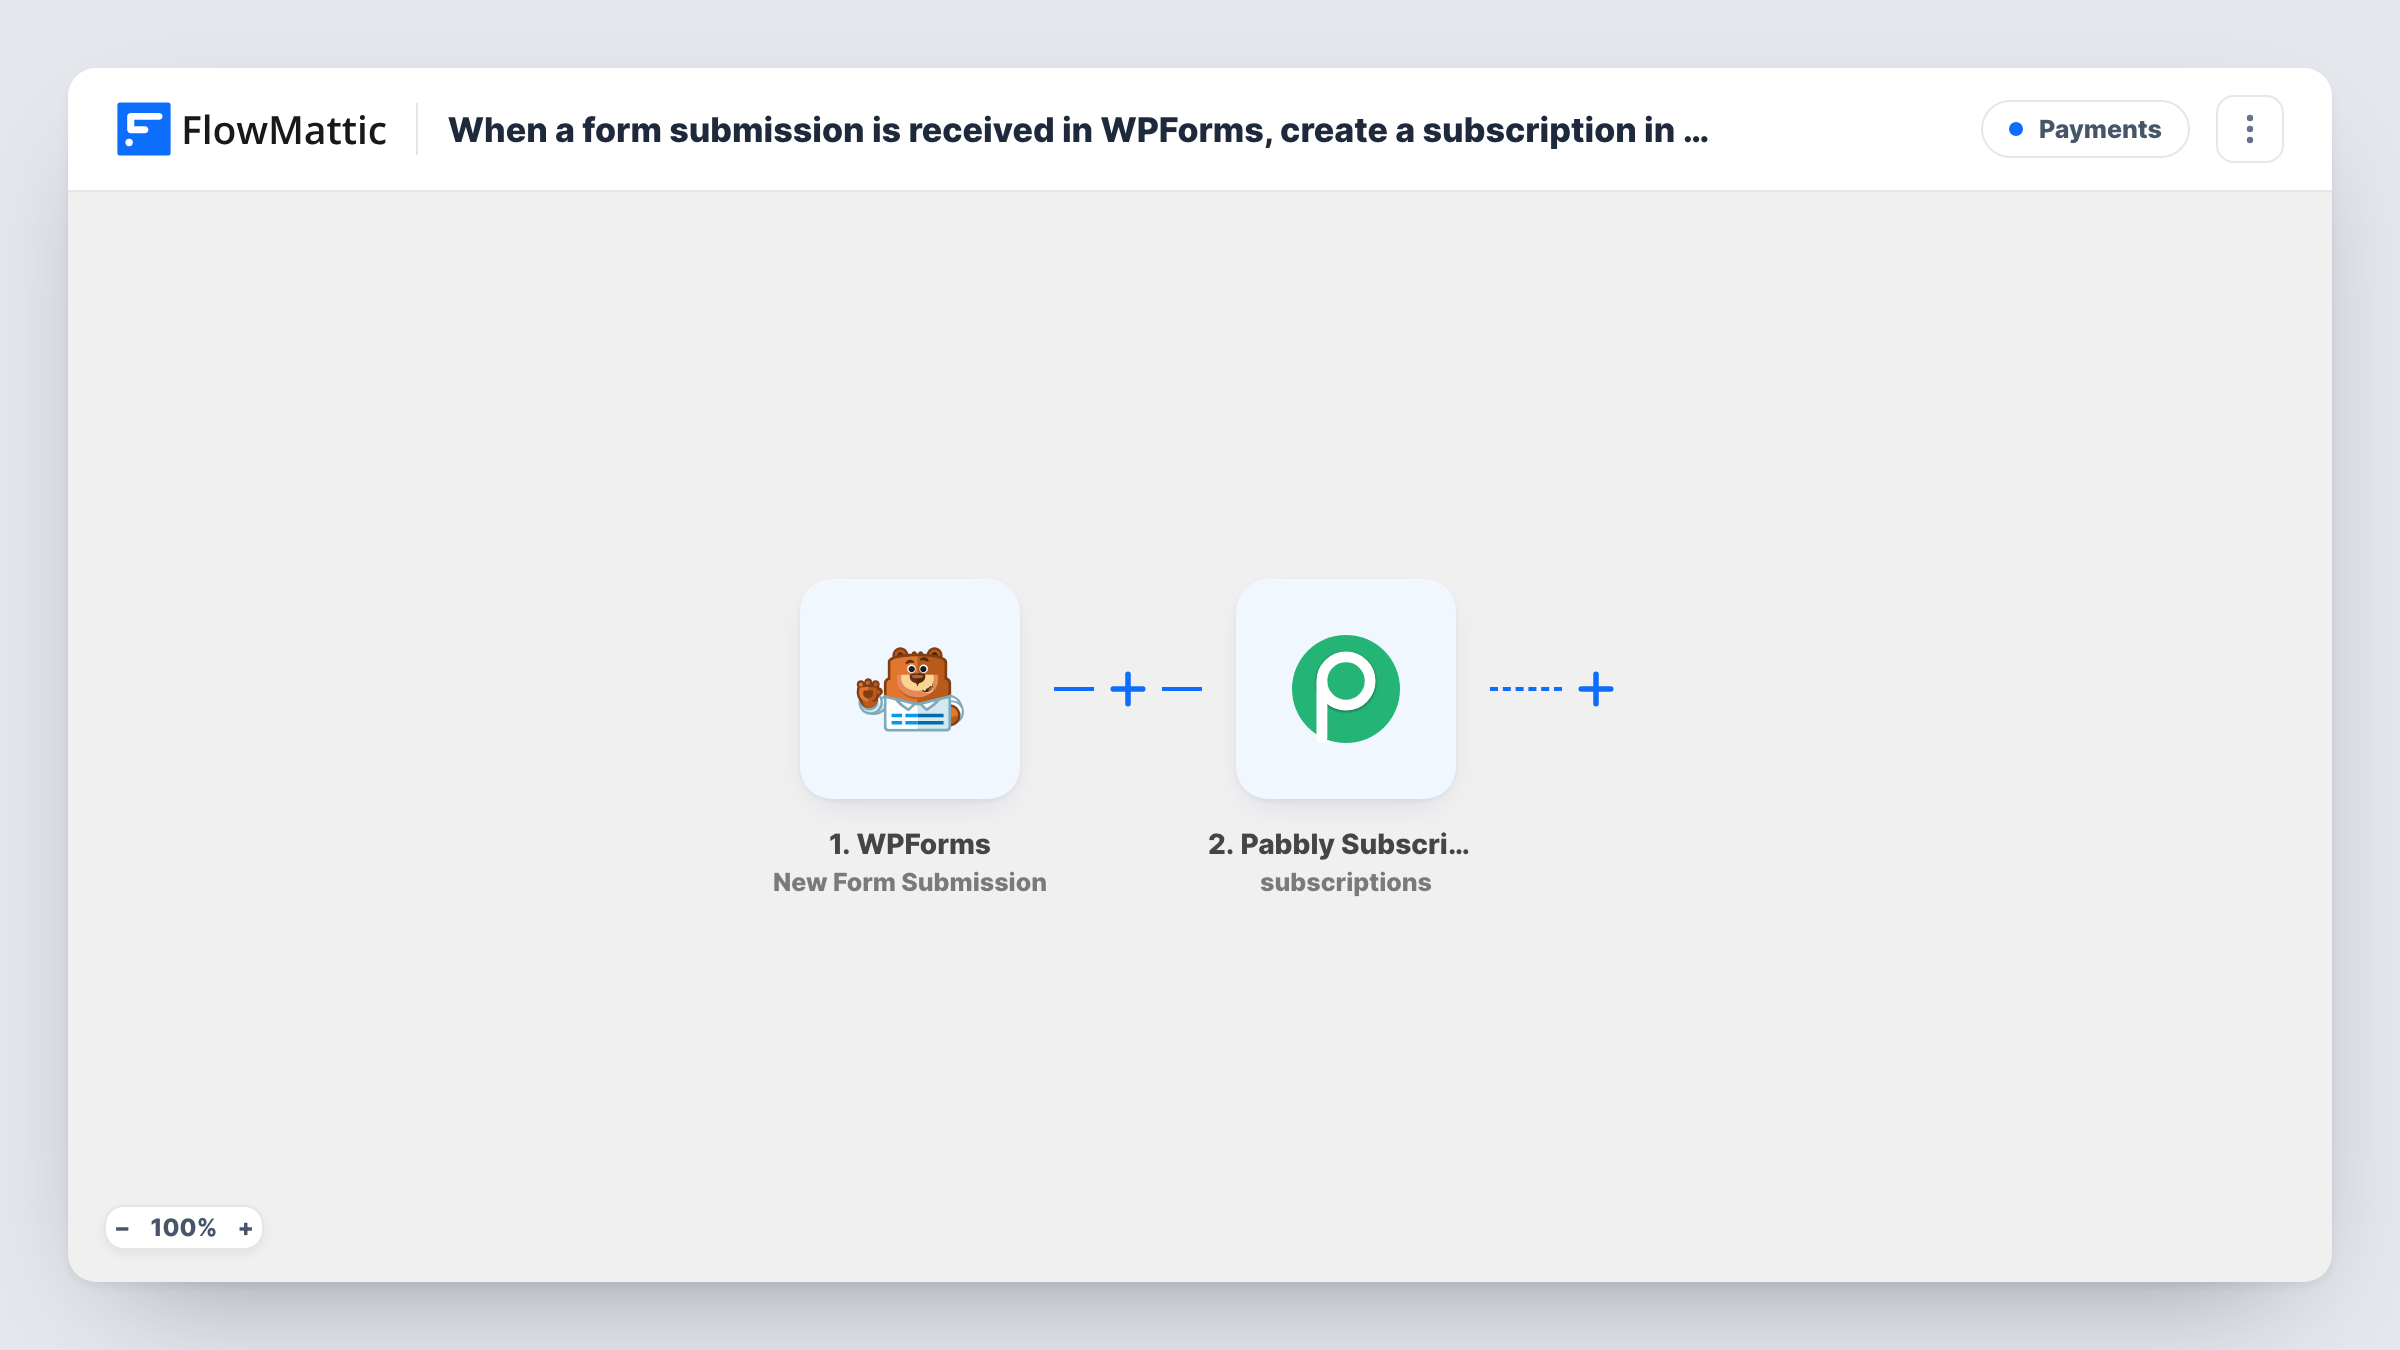The image size is (2400, 1350).
Task: Click the 100% zoom level value
Action: click(x=183, y=1228)
